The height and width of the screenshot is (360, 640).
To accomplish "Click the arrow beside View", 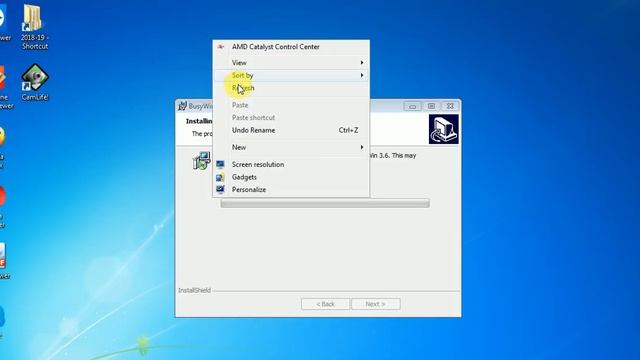I will [x=362, y=63].
